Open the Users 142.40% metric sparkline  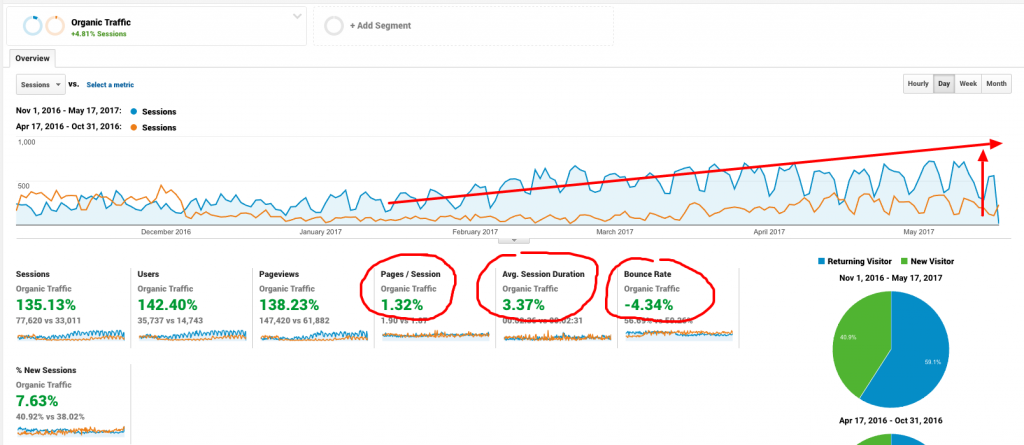coord(192,335)
